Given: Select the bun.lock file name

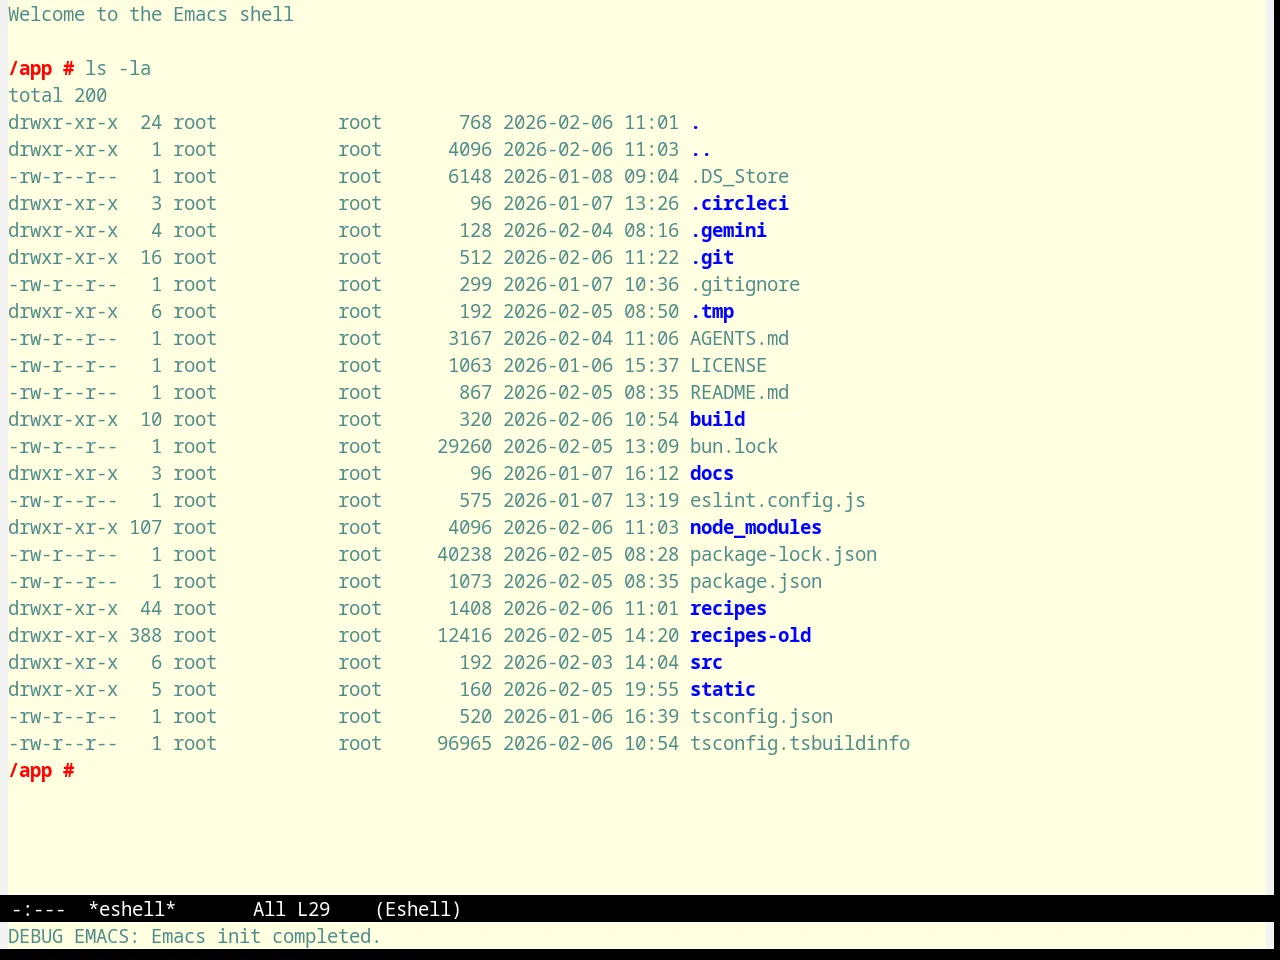Looking at the screenshot, I should 734,447.
